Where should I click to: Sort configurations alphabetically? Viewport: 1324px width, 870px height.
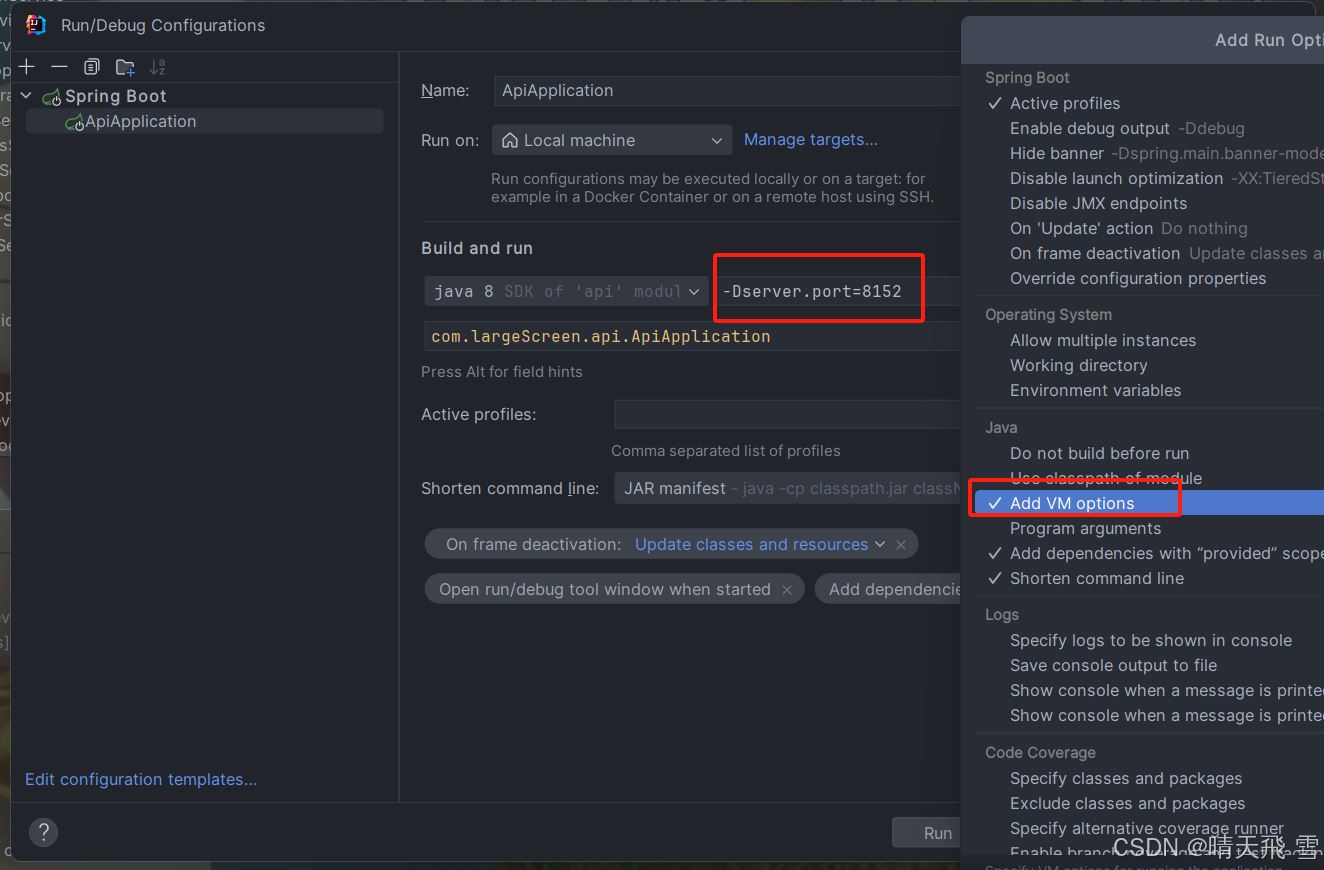157,67
